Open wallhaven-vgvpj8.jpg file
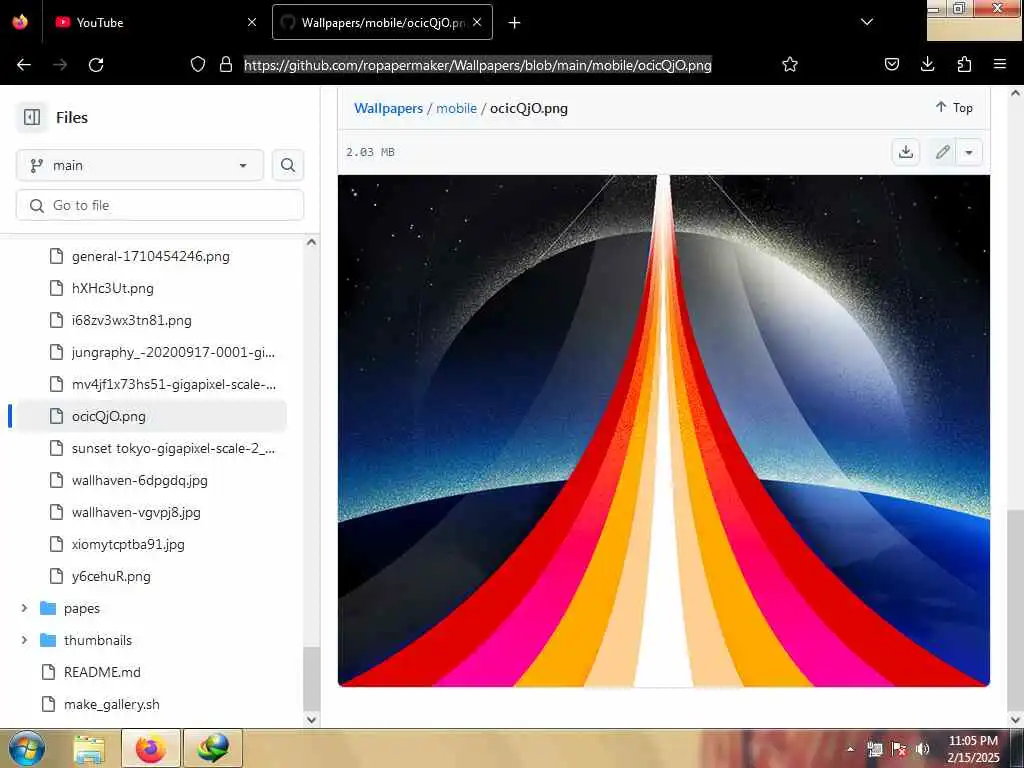 point(136,512)
